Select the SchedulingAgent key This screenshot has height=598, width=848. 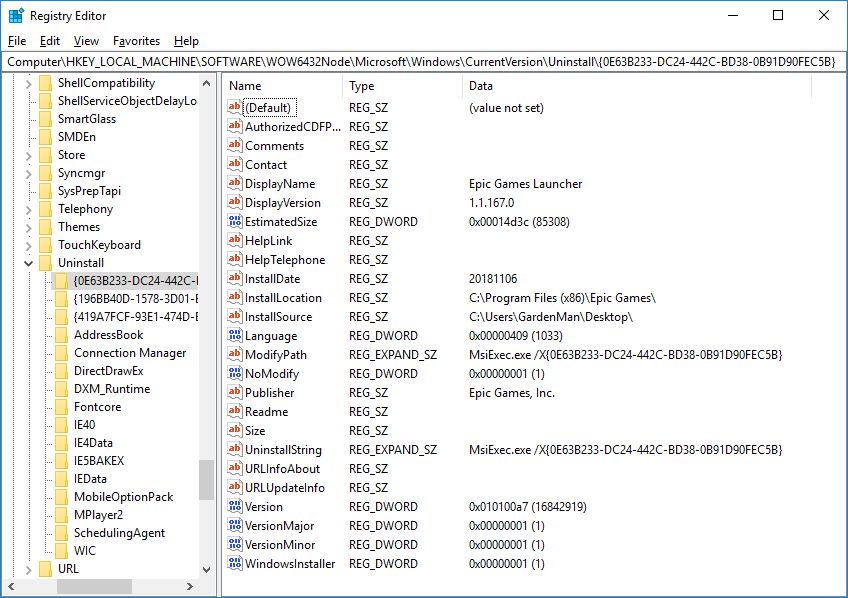(119, 533)
